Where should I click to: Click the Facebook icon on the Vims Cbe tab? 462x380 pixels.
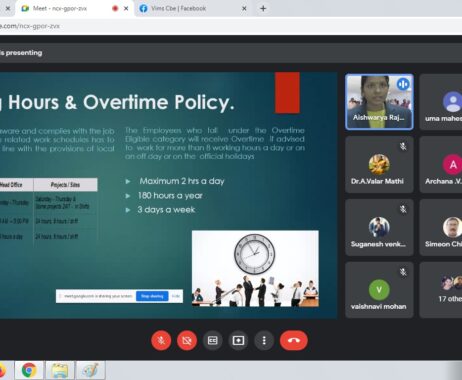point(143,9)
